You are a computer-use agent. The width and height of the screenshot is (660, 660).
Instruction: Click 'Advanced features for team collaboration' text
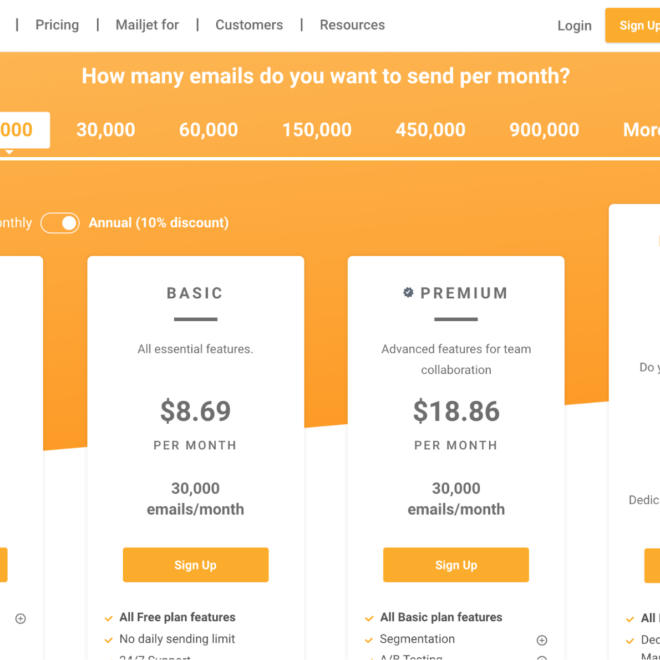(x=456, y=359)
